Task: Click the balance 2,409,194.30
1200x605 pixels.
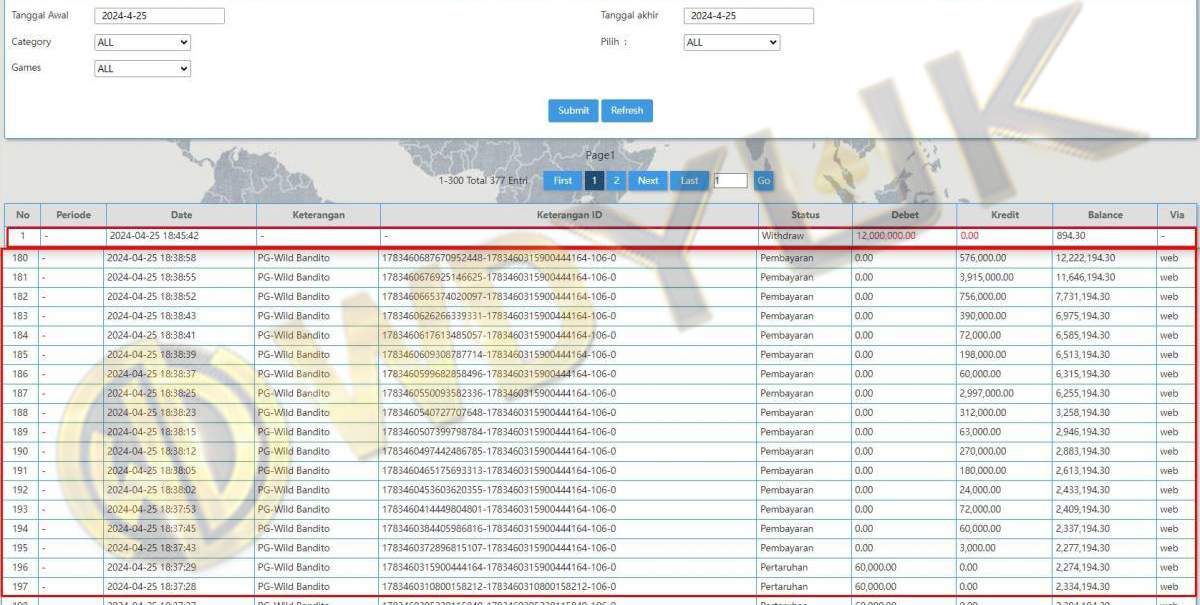Action: click(1083, 510)
